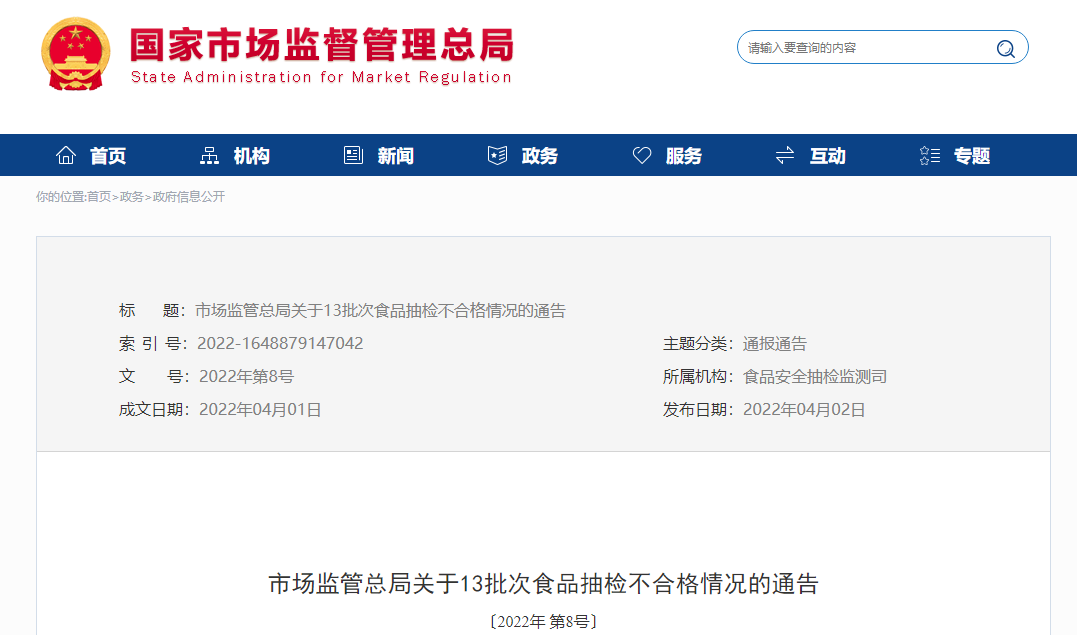Screen dimensions: 1077x635
Task: Select the 互动 menu item
Action: [826, 155]
